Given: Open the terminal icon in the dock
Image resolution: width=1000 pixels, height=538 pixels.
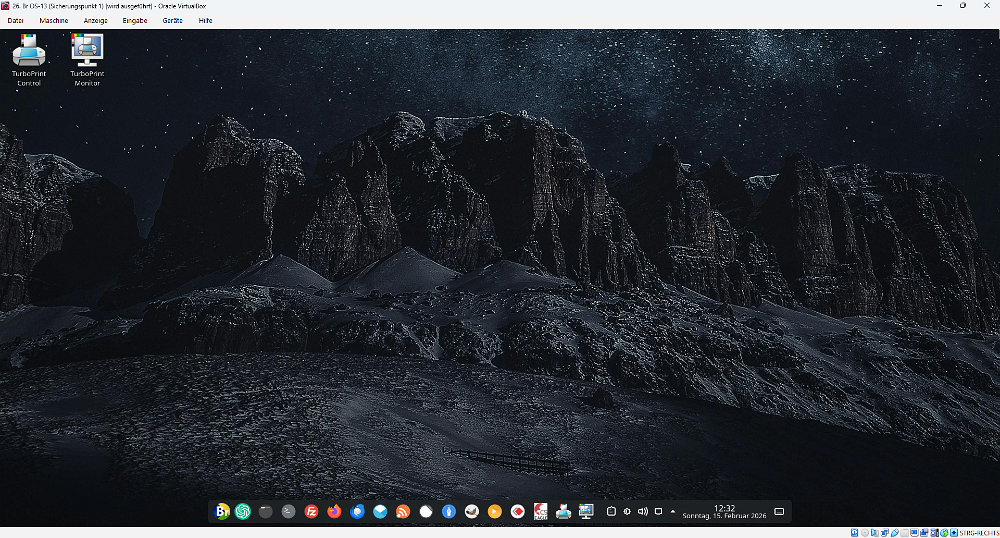Looking at the screenshot, I should pos(288,511).
